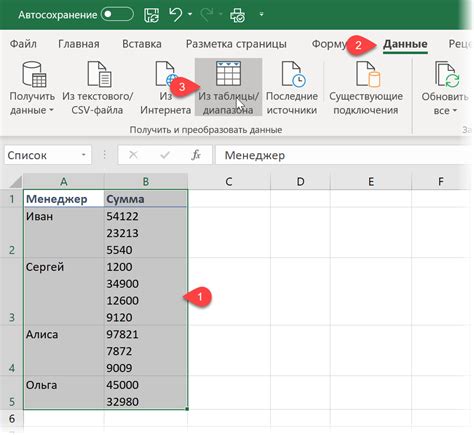
Task: Select column B header
Action: click(146, 182)
